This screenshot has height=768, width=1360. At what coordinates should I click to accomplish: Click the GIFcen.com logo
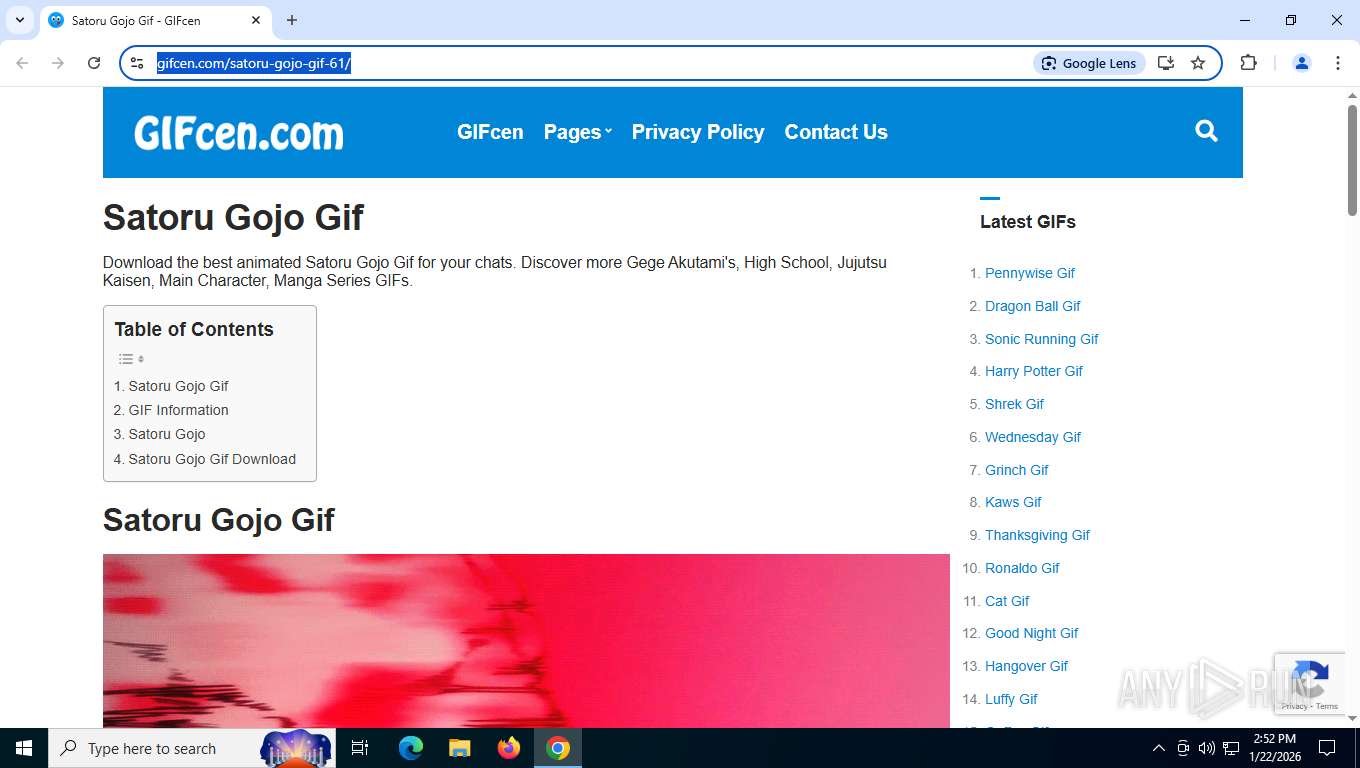pos(239,133)
